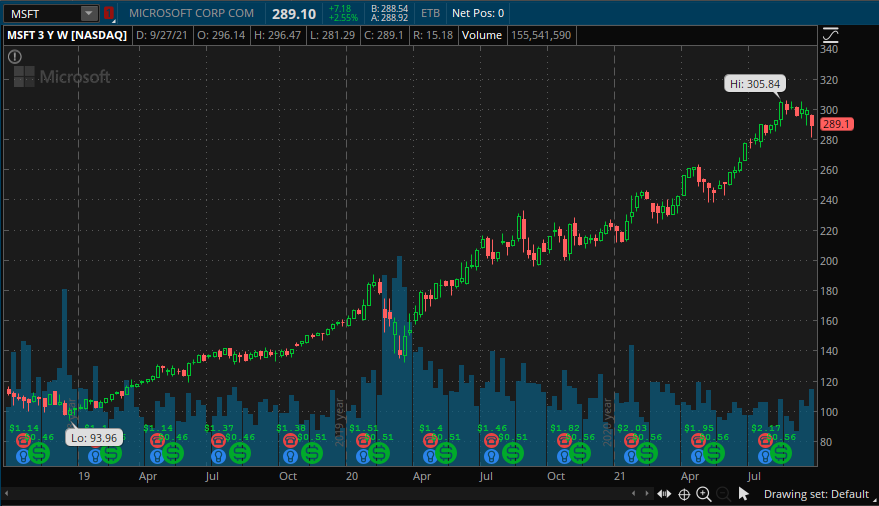879x506 pixels.
Task: Click the earnings phone icon under $1.51
Action: 363,440
